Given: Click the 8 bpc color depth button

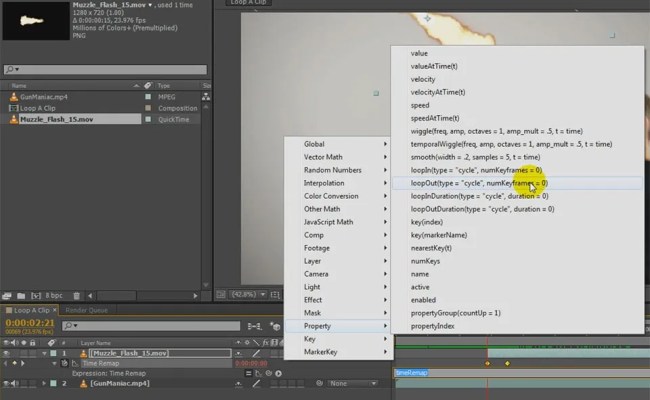Looking at the screenshot, I should (54, 296).
